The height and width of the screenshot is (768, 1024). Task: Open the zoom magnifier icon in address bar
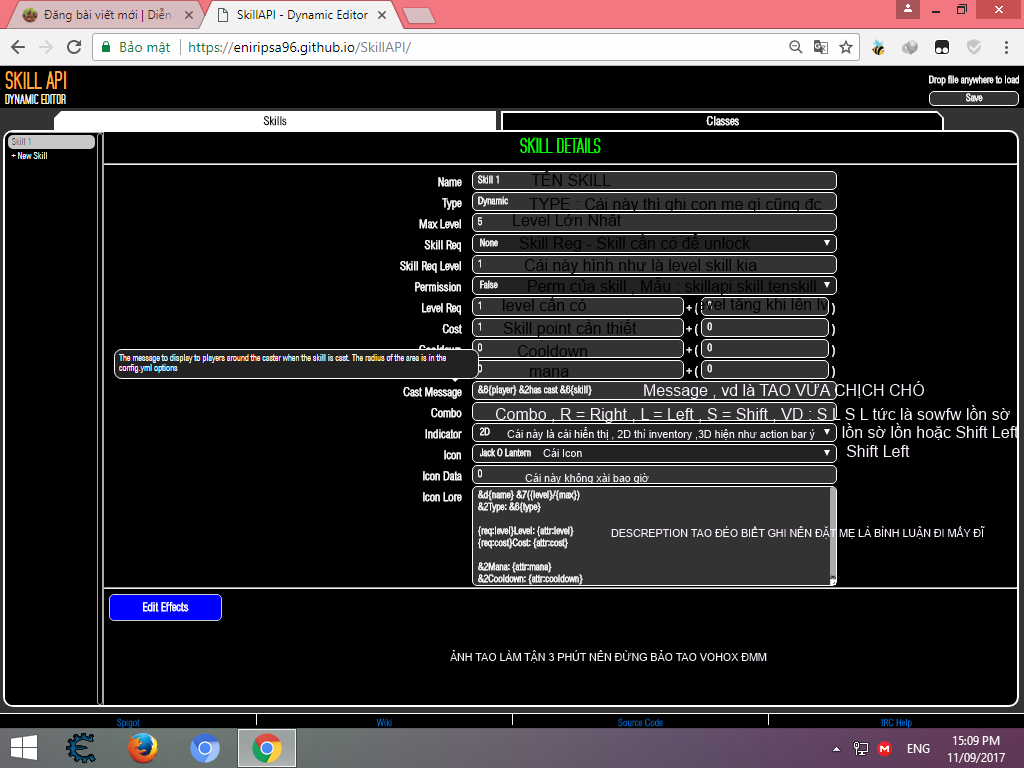[x=795, y=47]
